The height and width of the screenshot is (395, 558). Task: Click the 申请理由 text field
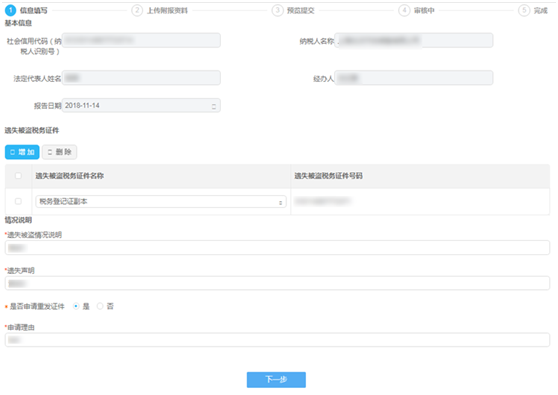277,339
